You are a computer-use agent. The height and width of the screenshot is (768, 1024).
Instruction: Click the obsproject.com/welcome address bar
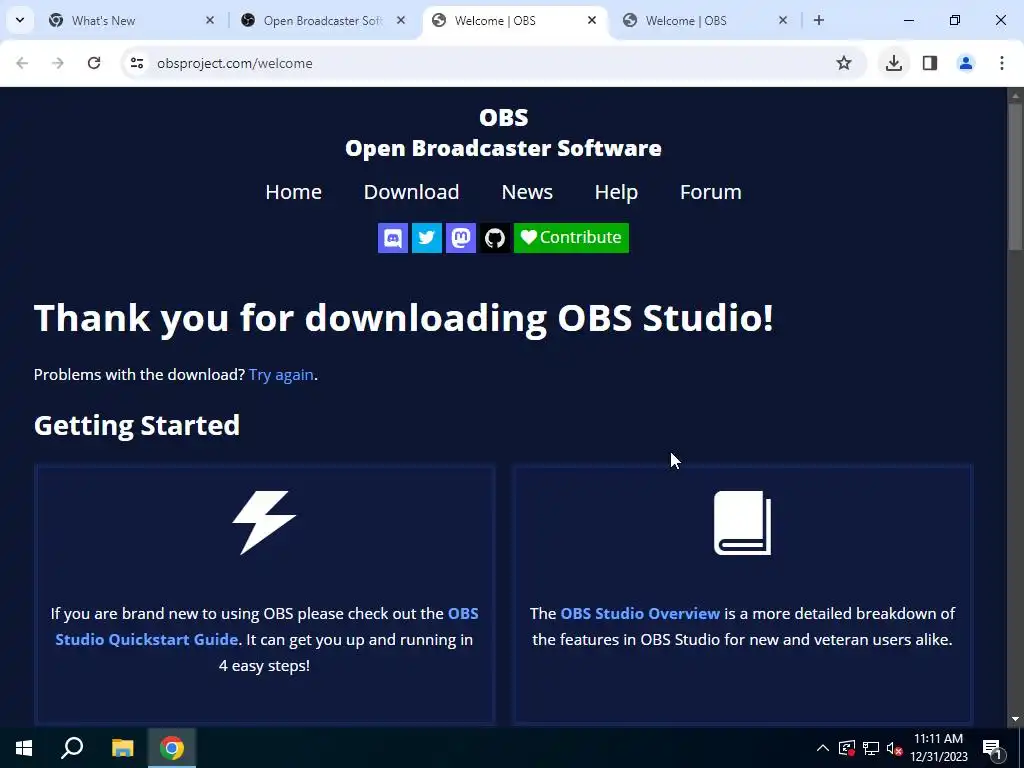tap(494, 63)
